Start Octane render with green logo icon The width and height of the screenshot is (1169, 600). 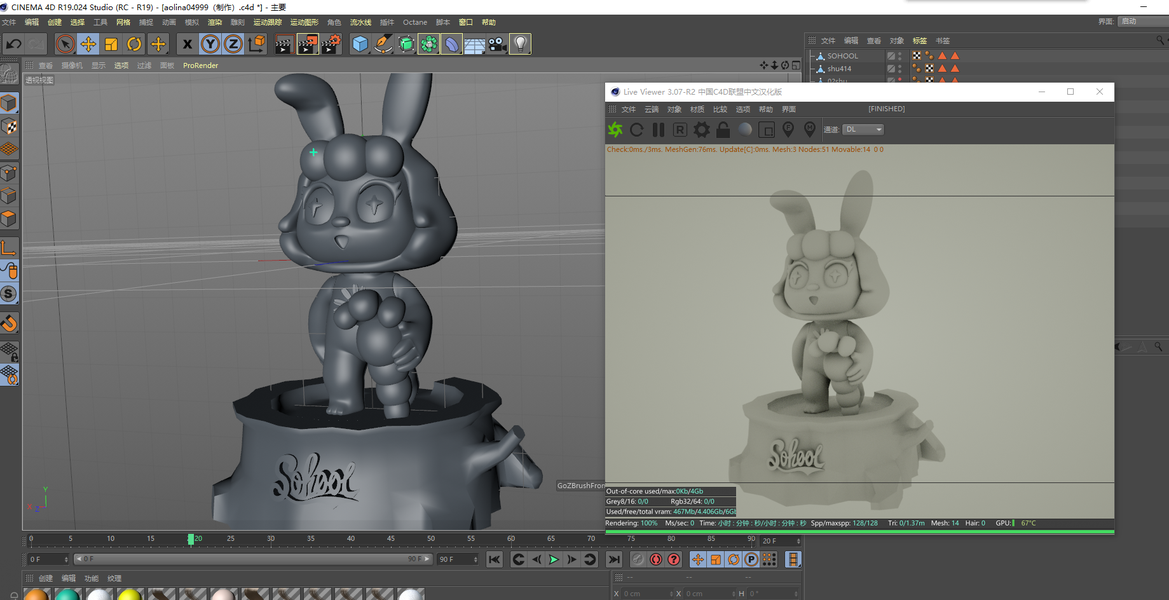[615, 130]
